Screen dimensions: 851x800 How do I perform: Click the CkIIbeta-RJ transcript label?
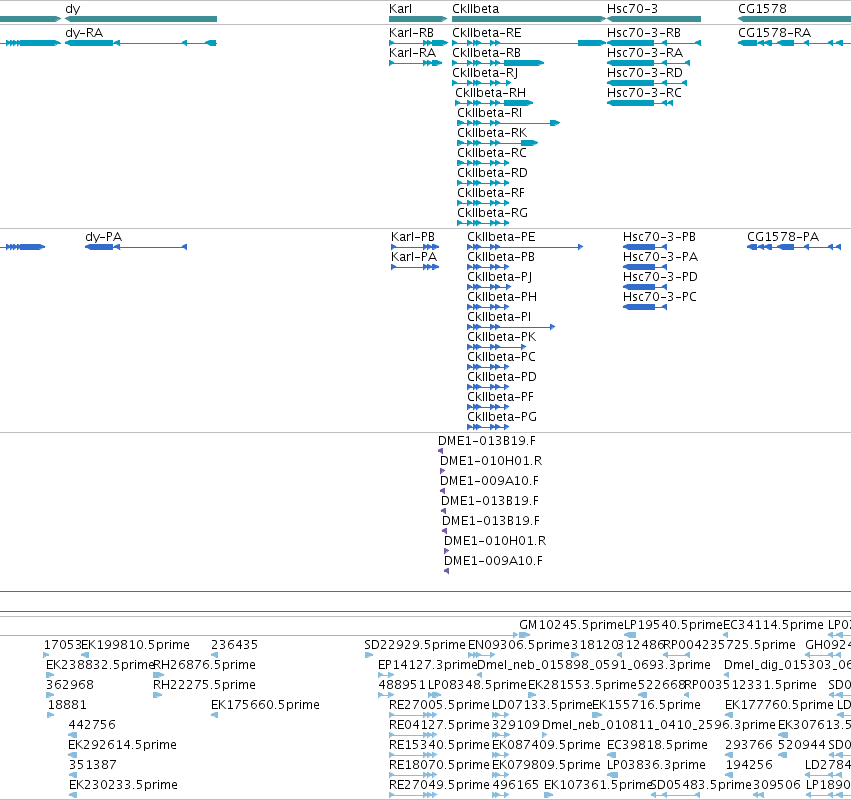point(485,73)
